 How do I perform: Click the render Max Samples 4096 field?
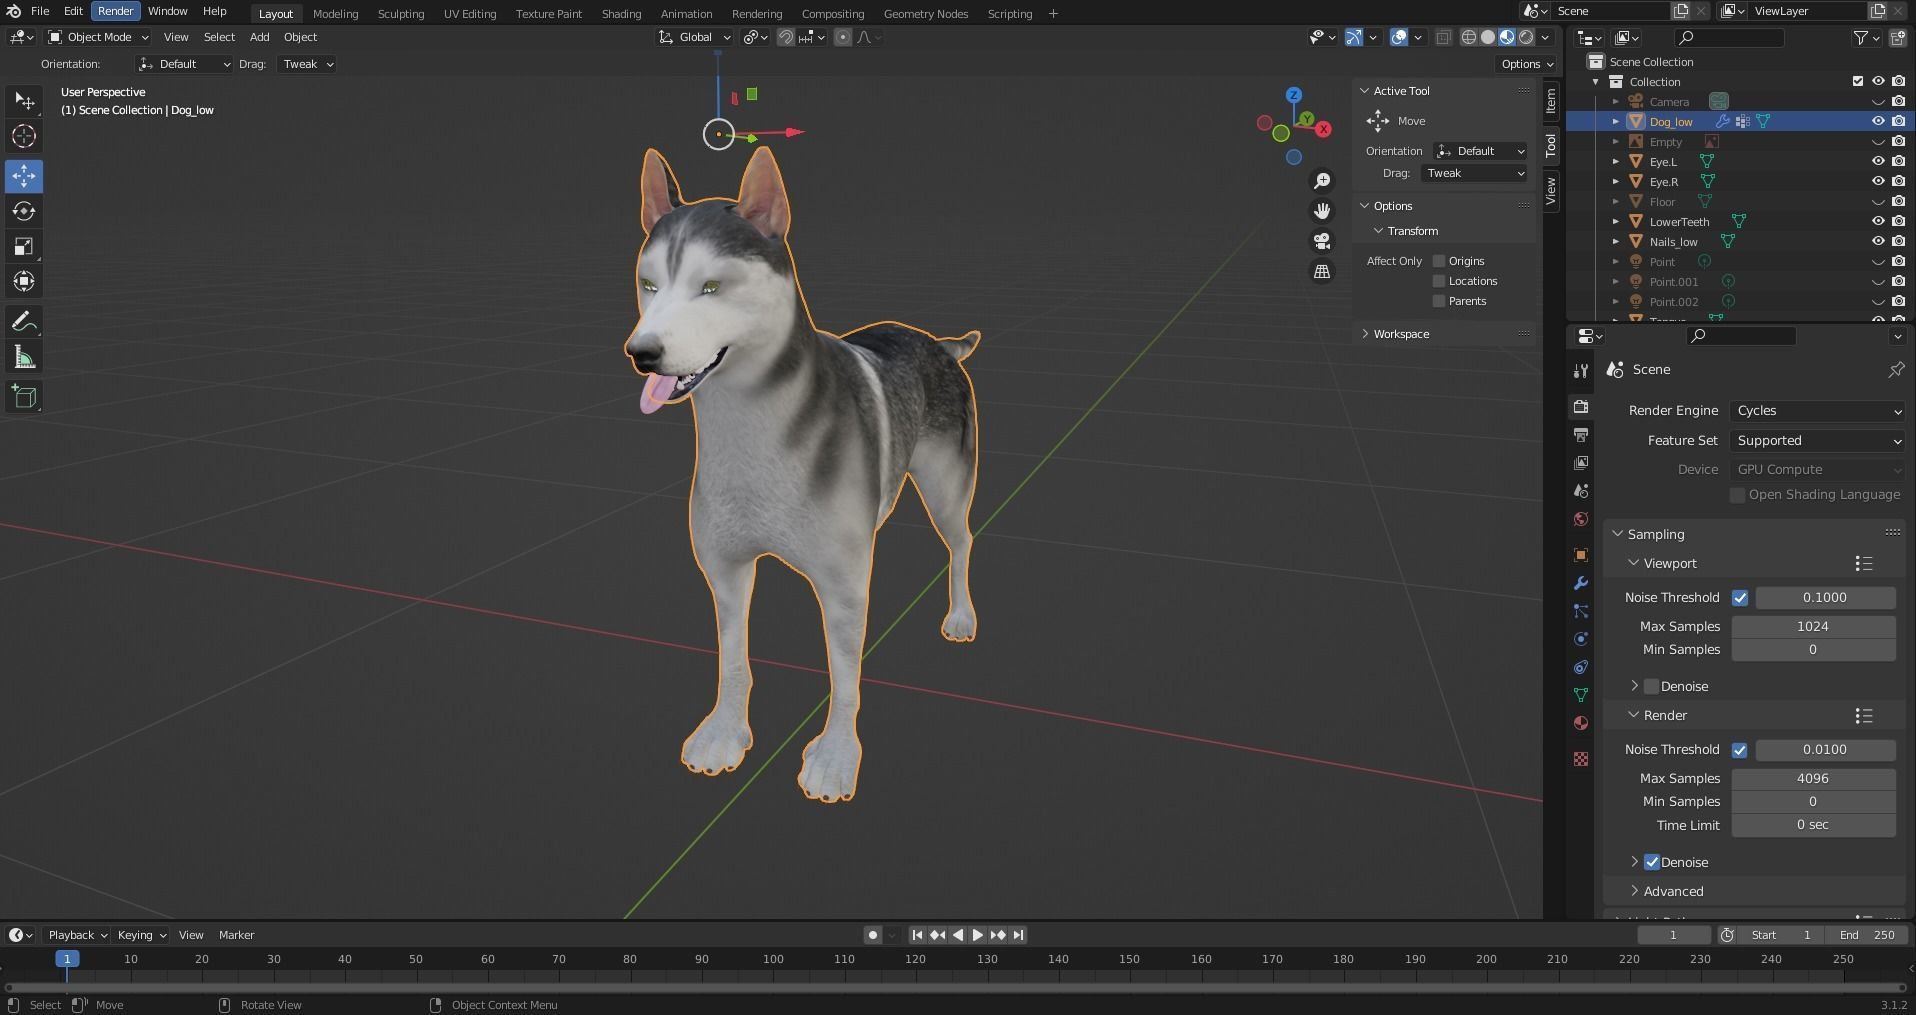[1813, 778]
